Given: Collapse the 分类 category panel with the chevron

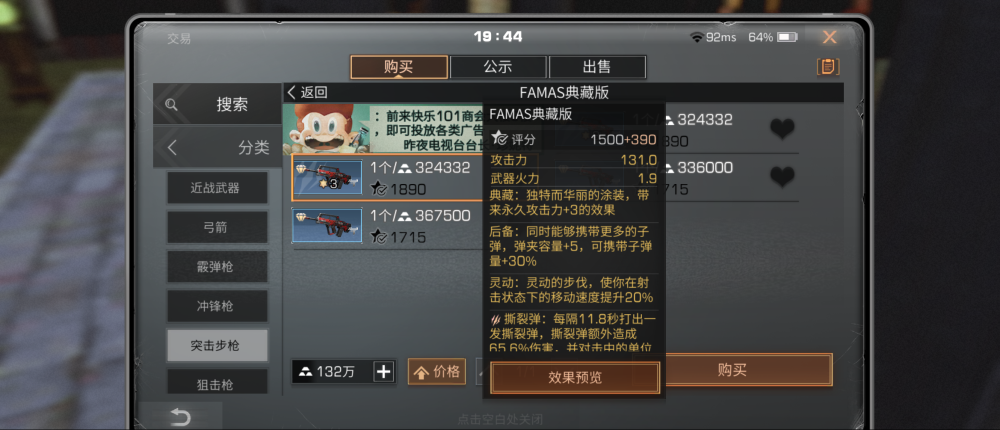Looking at the screenshot, I should (x=172, y=147).
